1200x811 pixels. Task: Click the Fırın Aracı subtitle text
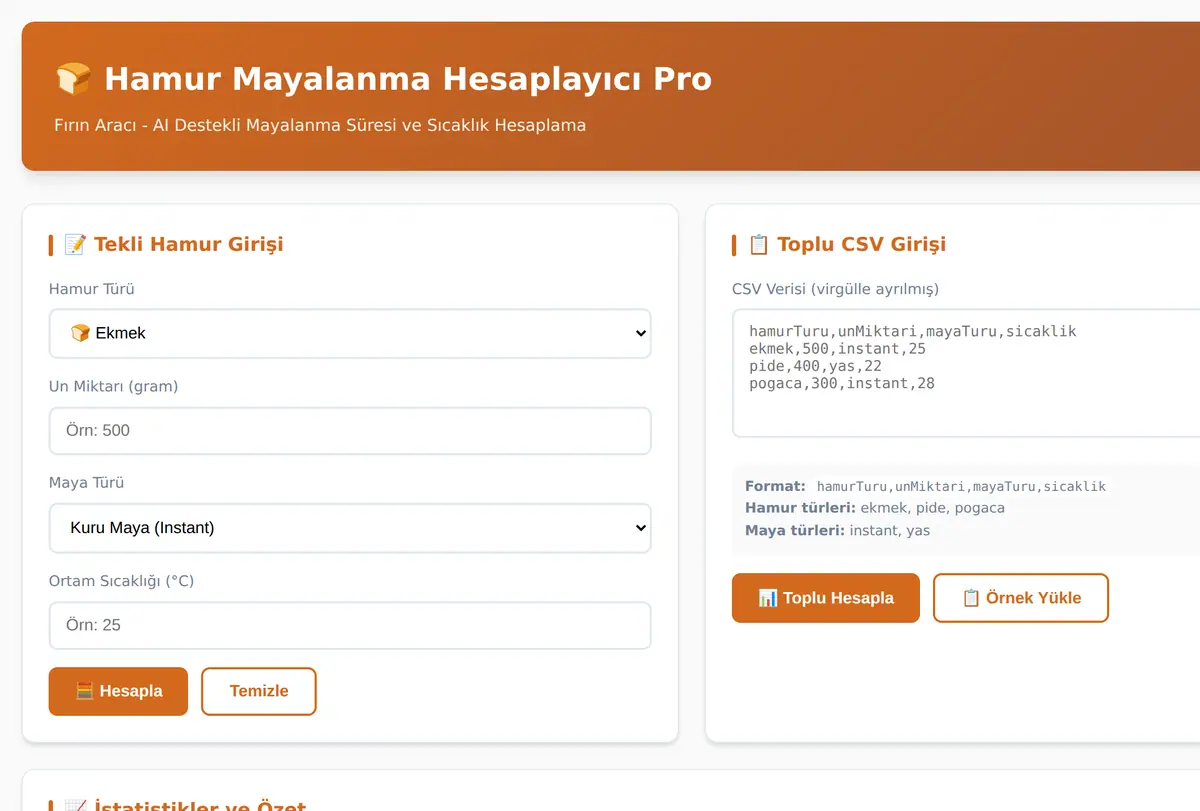[x=320, y=125]
